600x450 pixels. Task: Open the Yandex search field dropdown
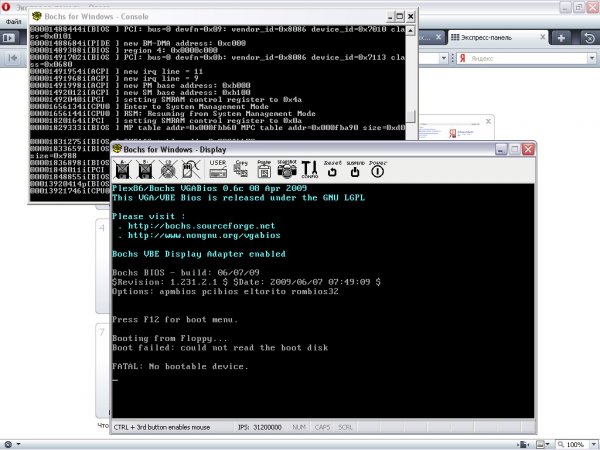click(592, 58)
